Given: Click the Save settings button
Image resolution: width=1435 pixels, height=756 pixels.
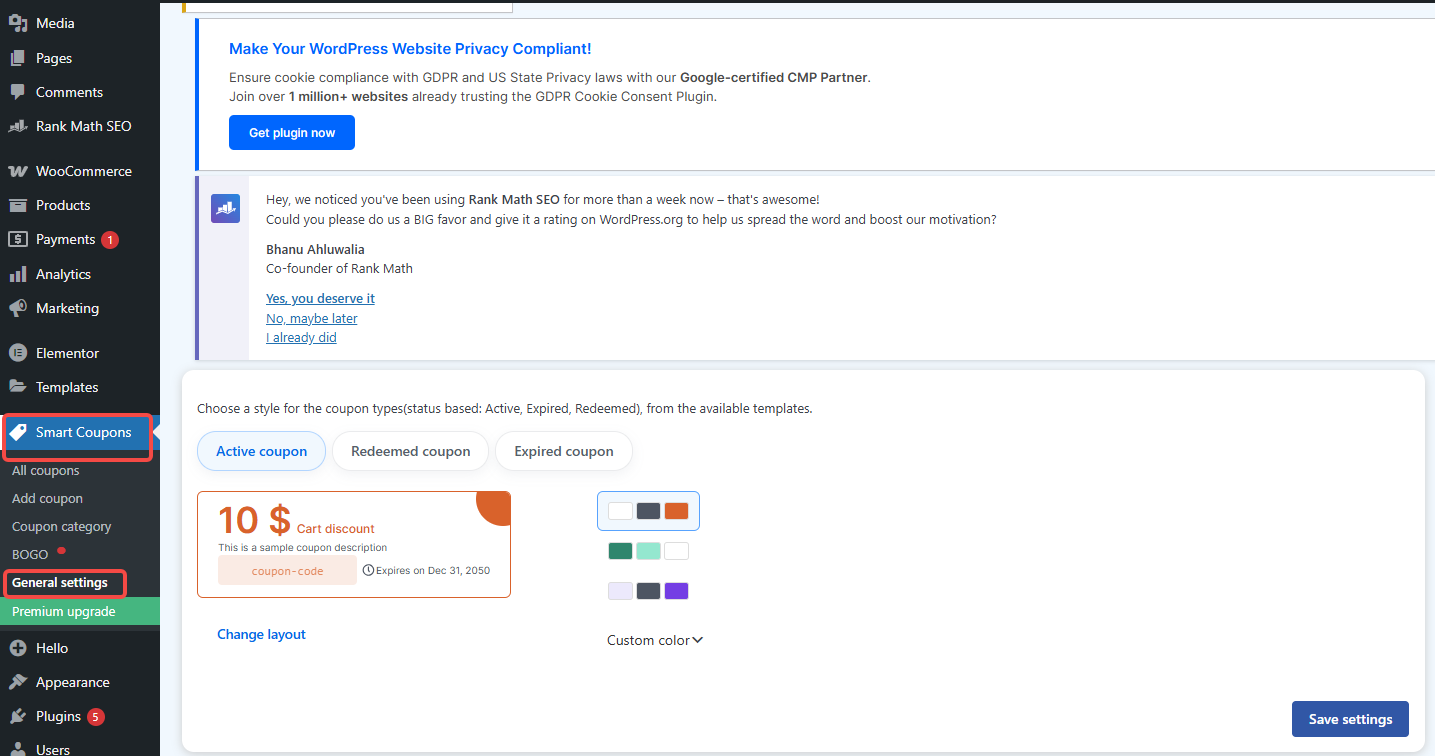Looking at the screenshot, I should (1350, 719).
